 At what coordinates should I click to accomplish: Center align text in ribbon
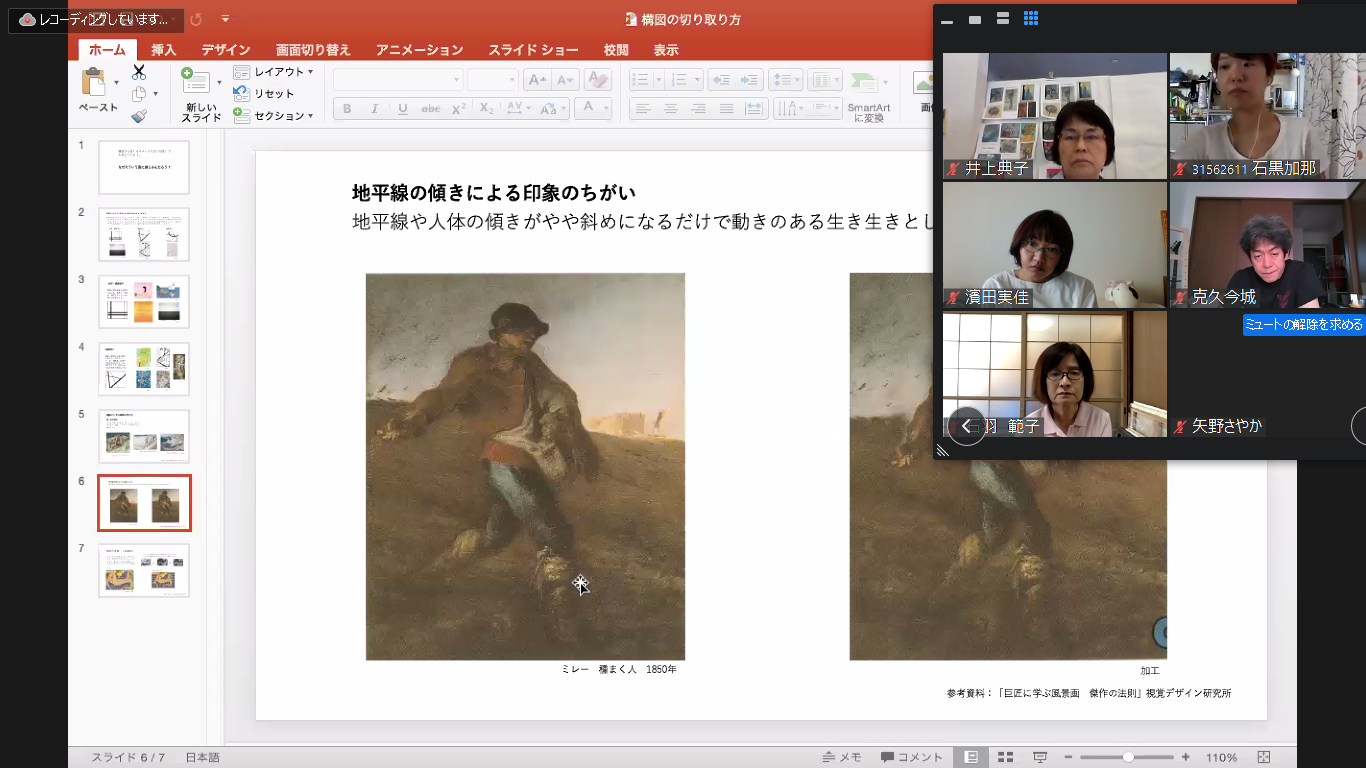tap(671, 109)
